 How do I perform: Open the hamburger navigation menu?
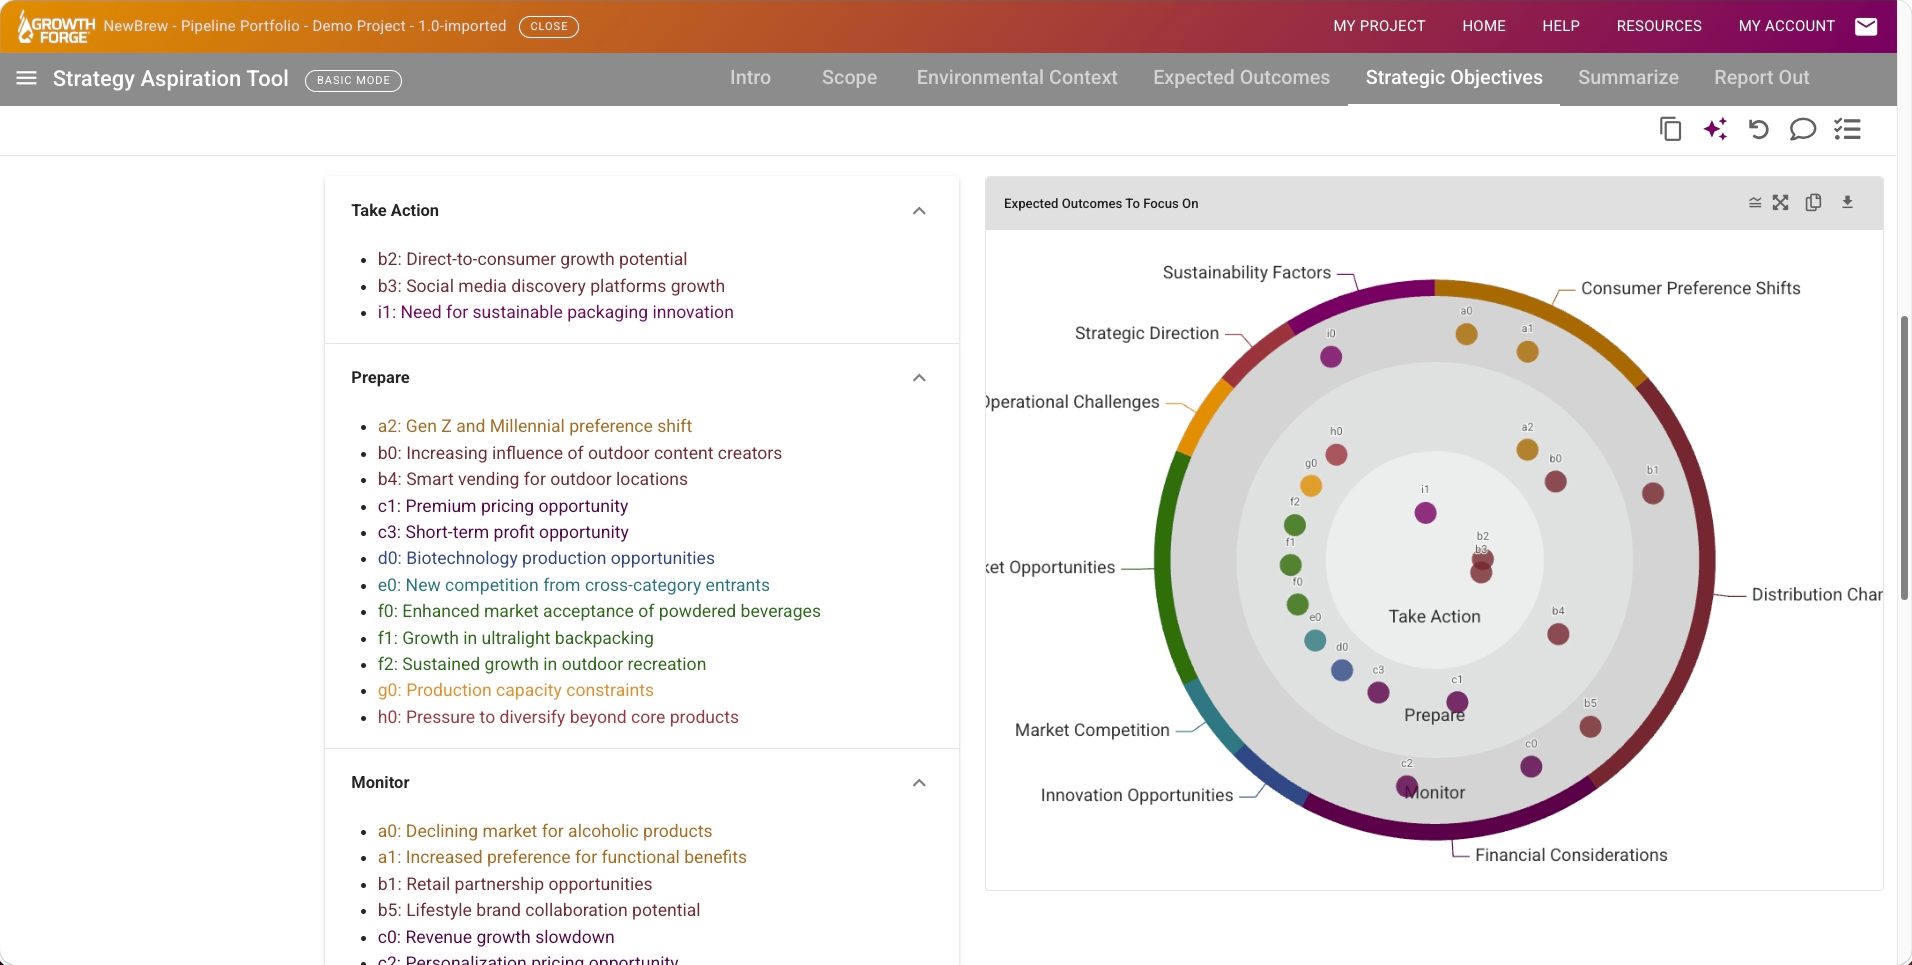point(27,78)
